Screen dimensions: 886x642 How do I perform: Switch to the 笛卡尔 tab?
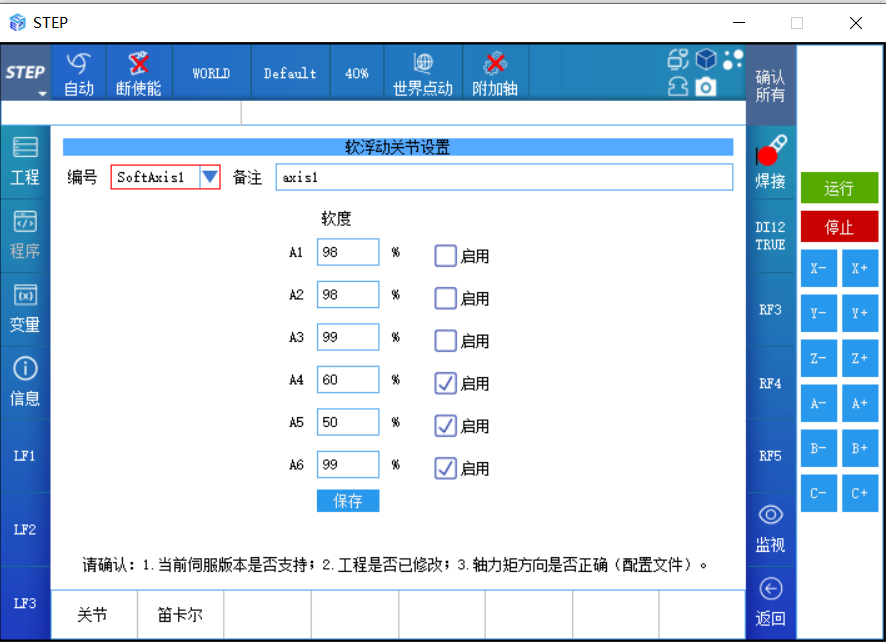pos(180,615)
